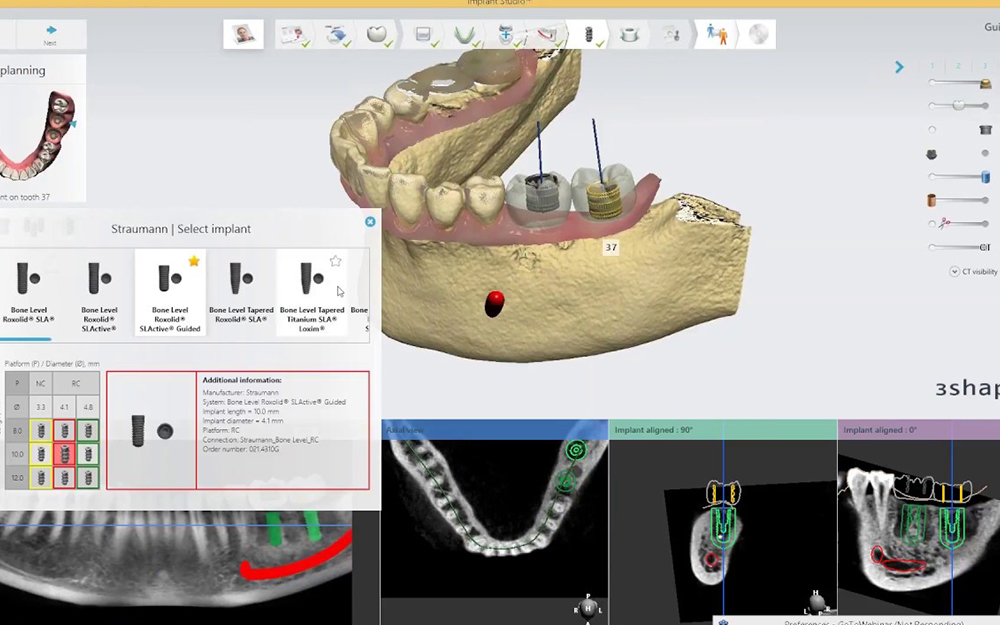Open the order form workflow step
This screenshot has width=1000, height=625.
[x=293, y=34]
